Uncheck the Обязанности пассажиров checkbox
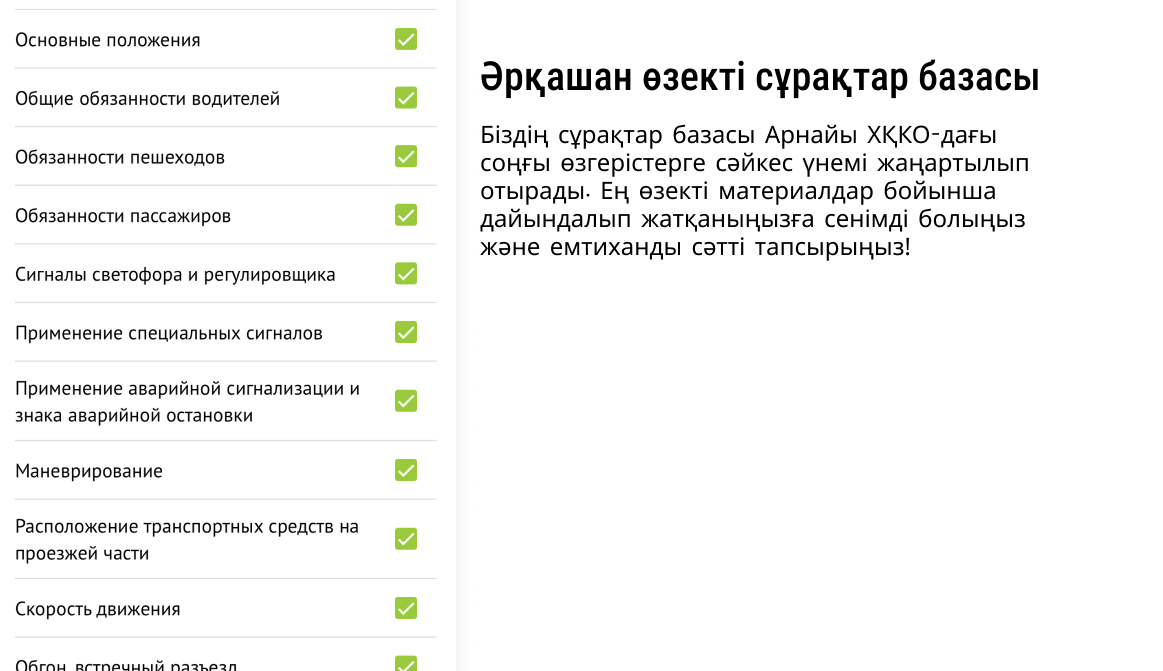Screen dimensions: 1163x671 coord(406,215)
